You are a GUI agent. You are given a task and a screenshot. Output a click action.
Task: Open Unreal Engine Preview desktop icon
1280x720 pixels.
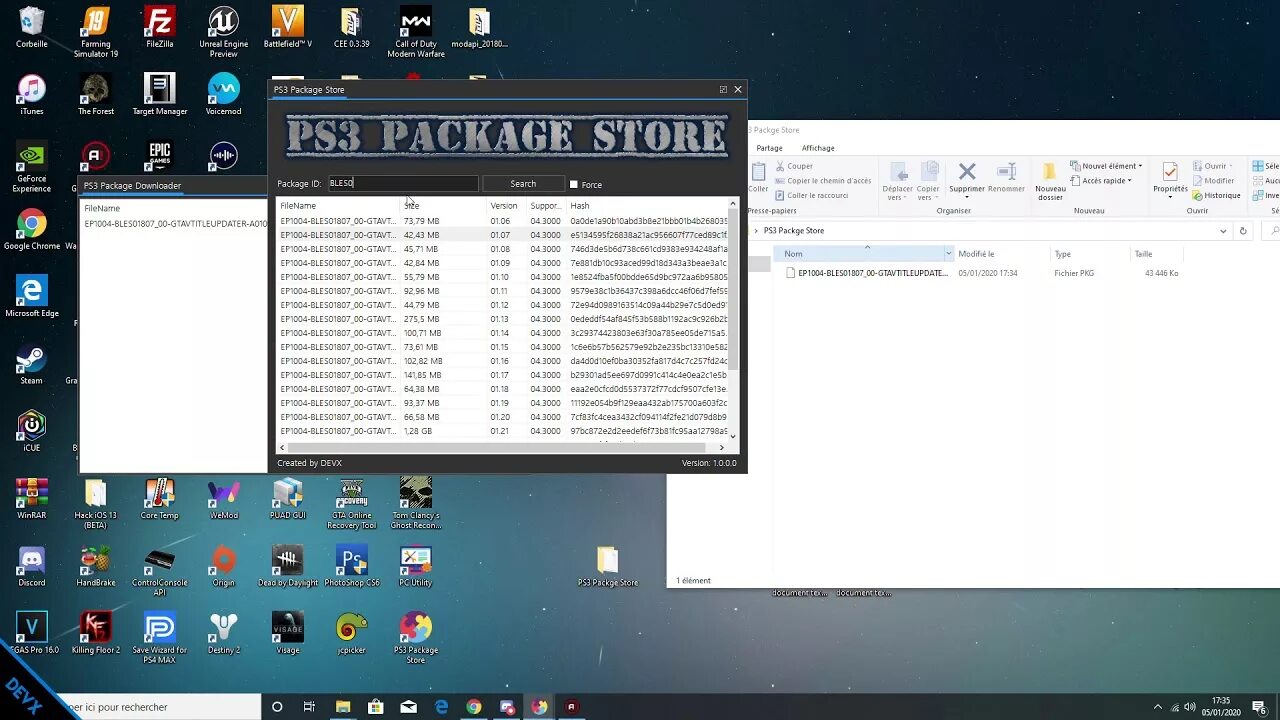click(x=224, y=33)
